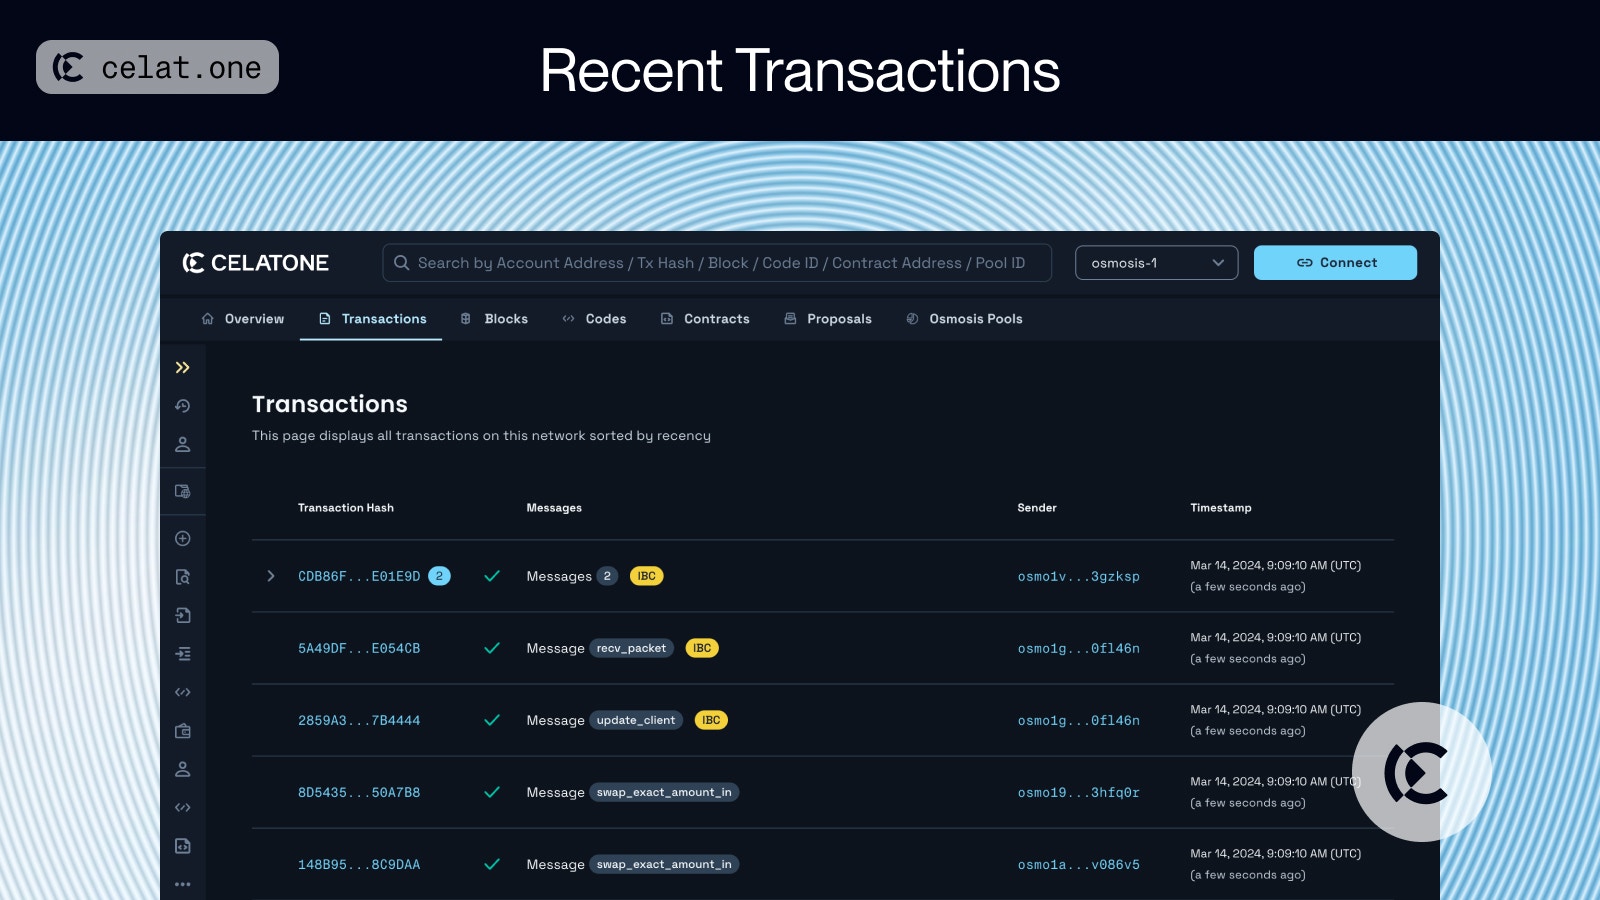Click the Transaction Hash column header

346,508
